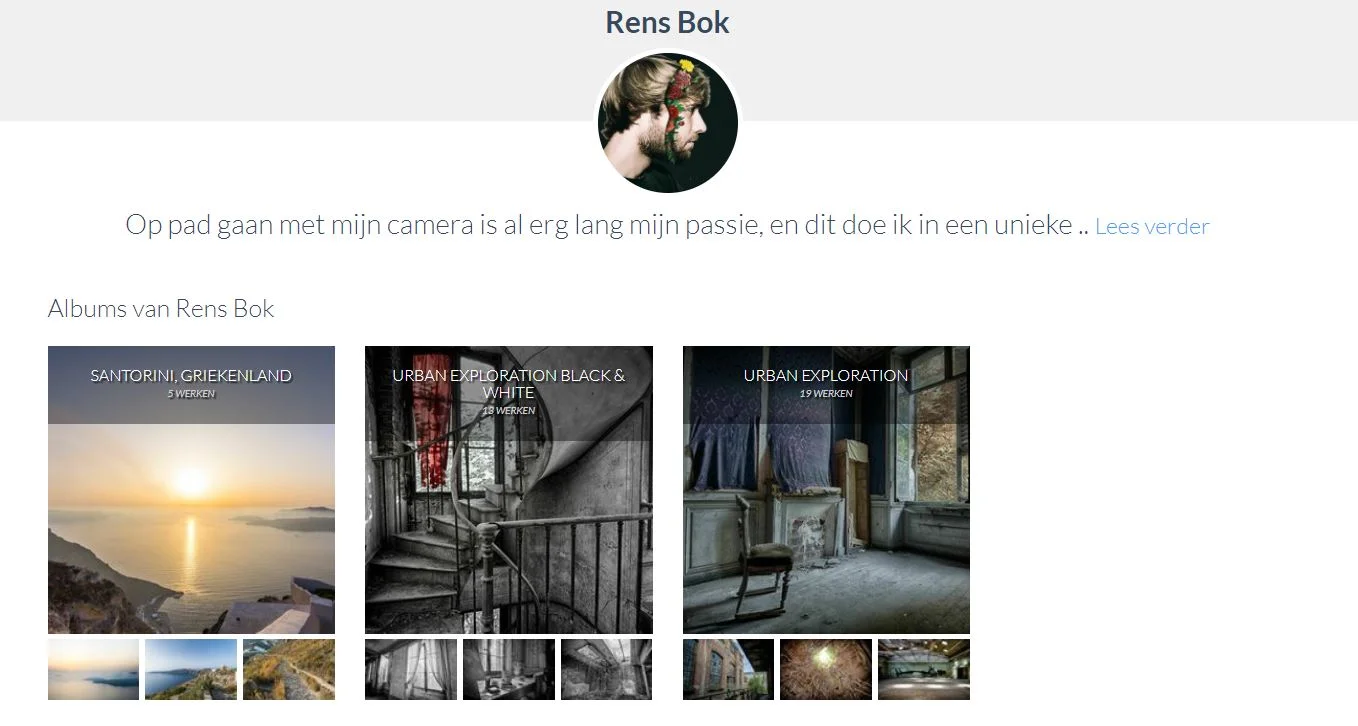The height and width of the screenshot is (726, 1358).
Task: Open the Lees verder link
Action: click(1152, 227)
